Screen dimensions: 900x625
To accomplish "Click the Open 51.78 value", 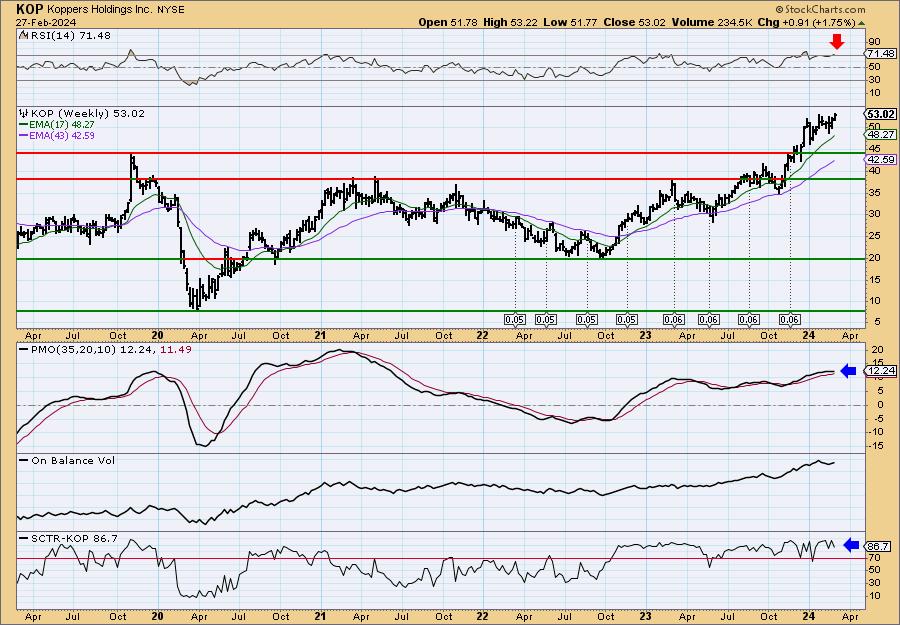I will point(446,22).
